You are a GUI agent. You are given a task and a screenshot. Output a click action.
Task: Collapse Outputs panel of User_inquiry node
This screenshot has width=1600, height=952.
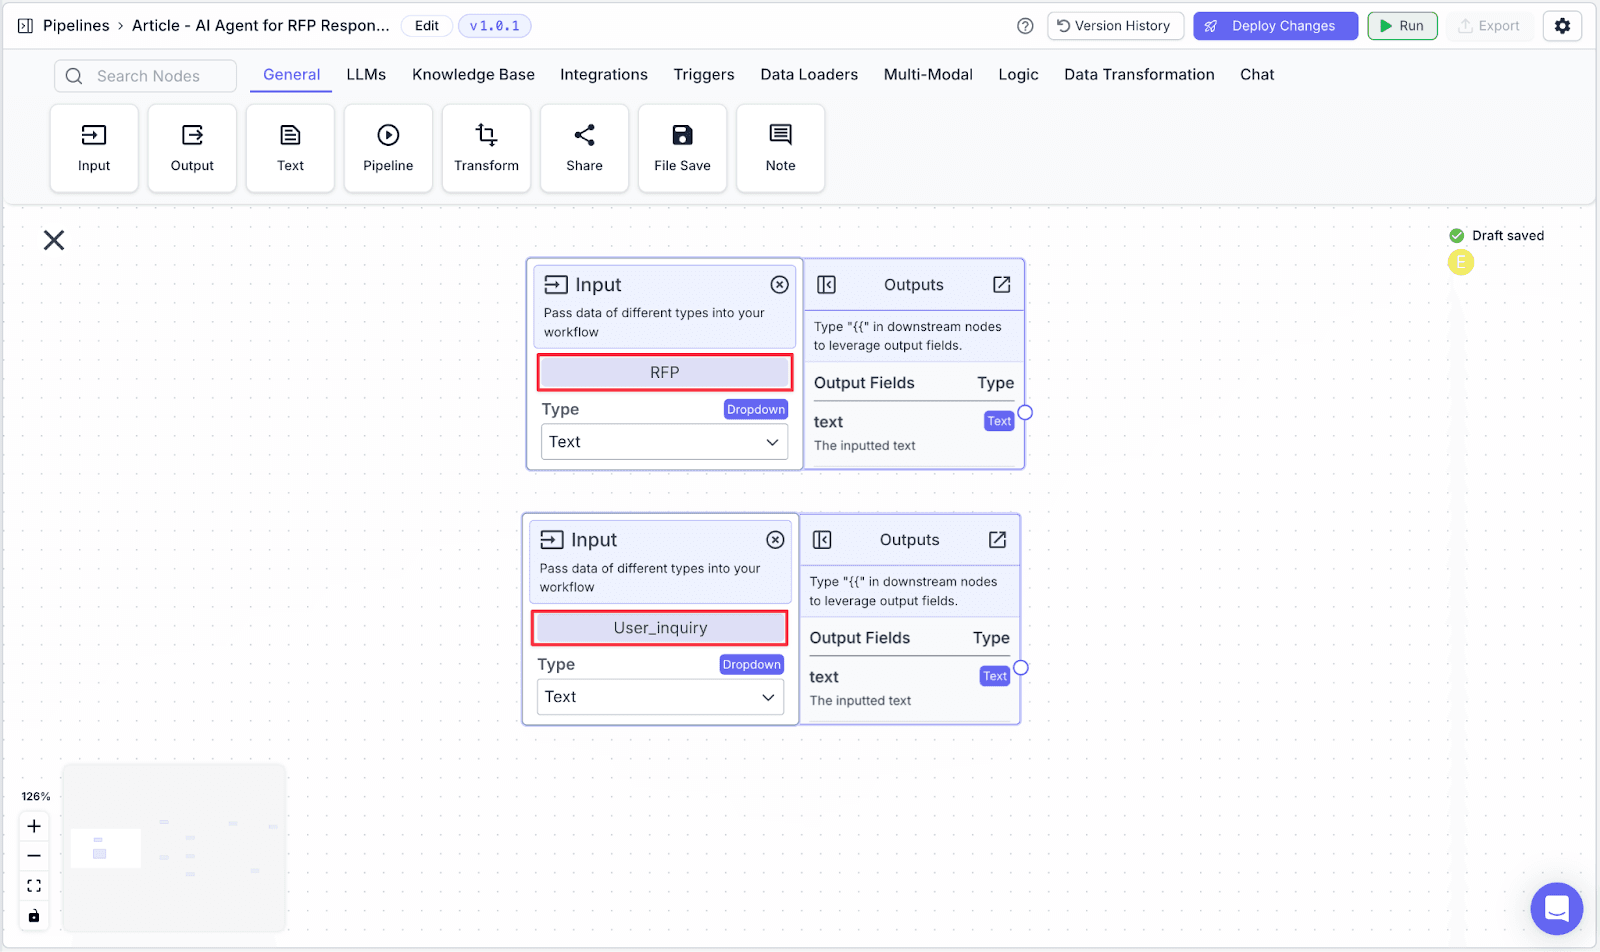pos(822,540)
